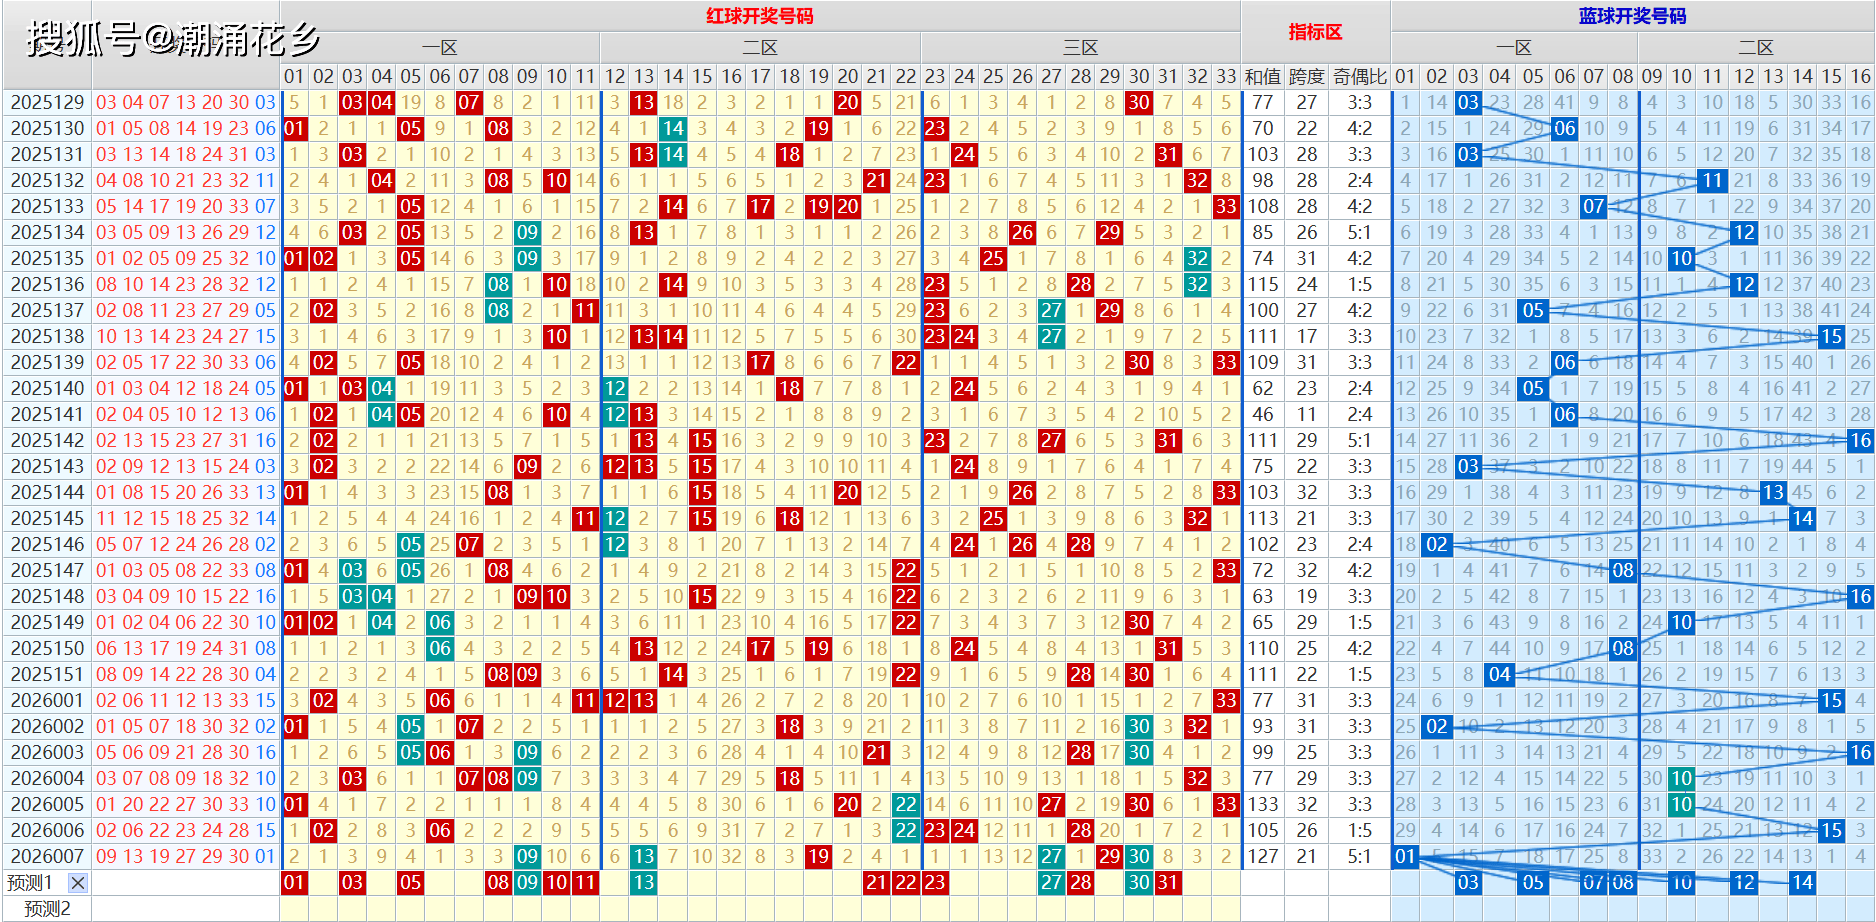Viewport: 1876px width, 922px height.
Task: Click the 跨度 column header
Action: [1306, 76]
